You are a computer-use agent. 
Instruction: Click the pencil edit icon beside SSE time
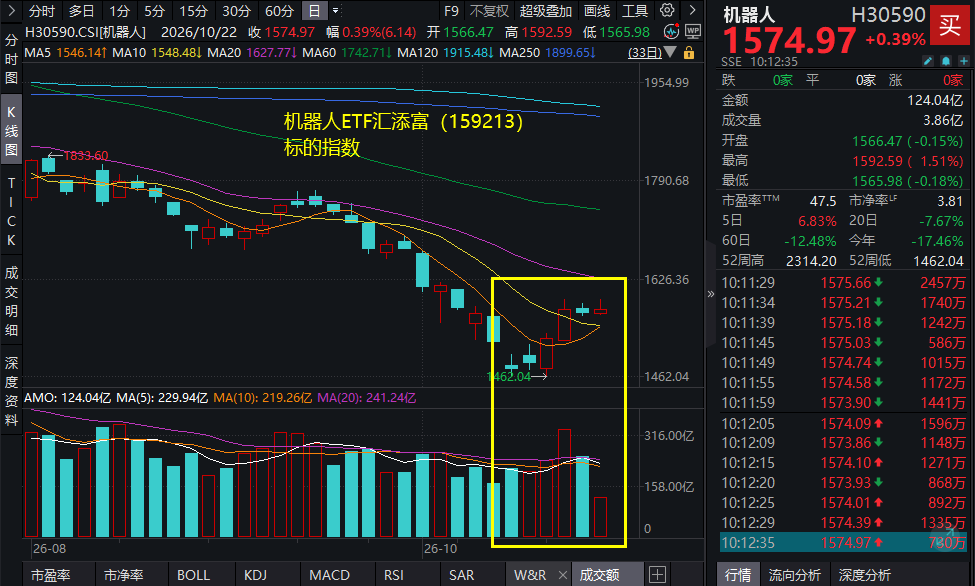coord(928,61)
